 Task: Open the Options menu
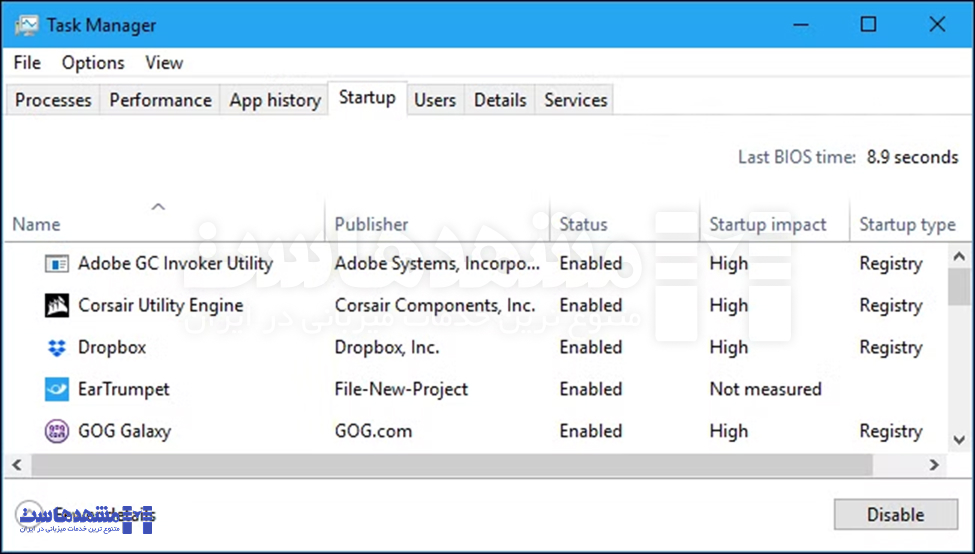click(x=93, y=63)
